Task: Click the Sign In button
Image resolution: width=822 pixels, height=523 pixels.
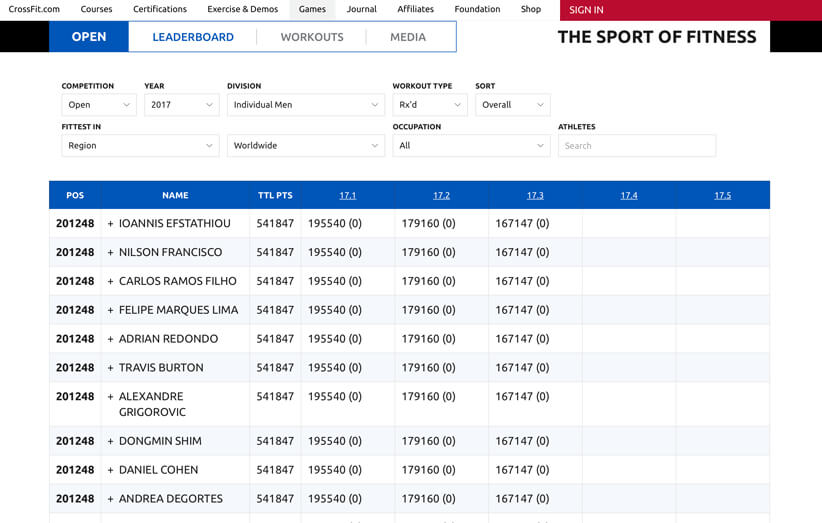Action: pos(586,10)
